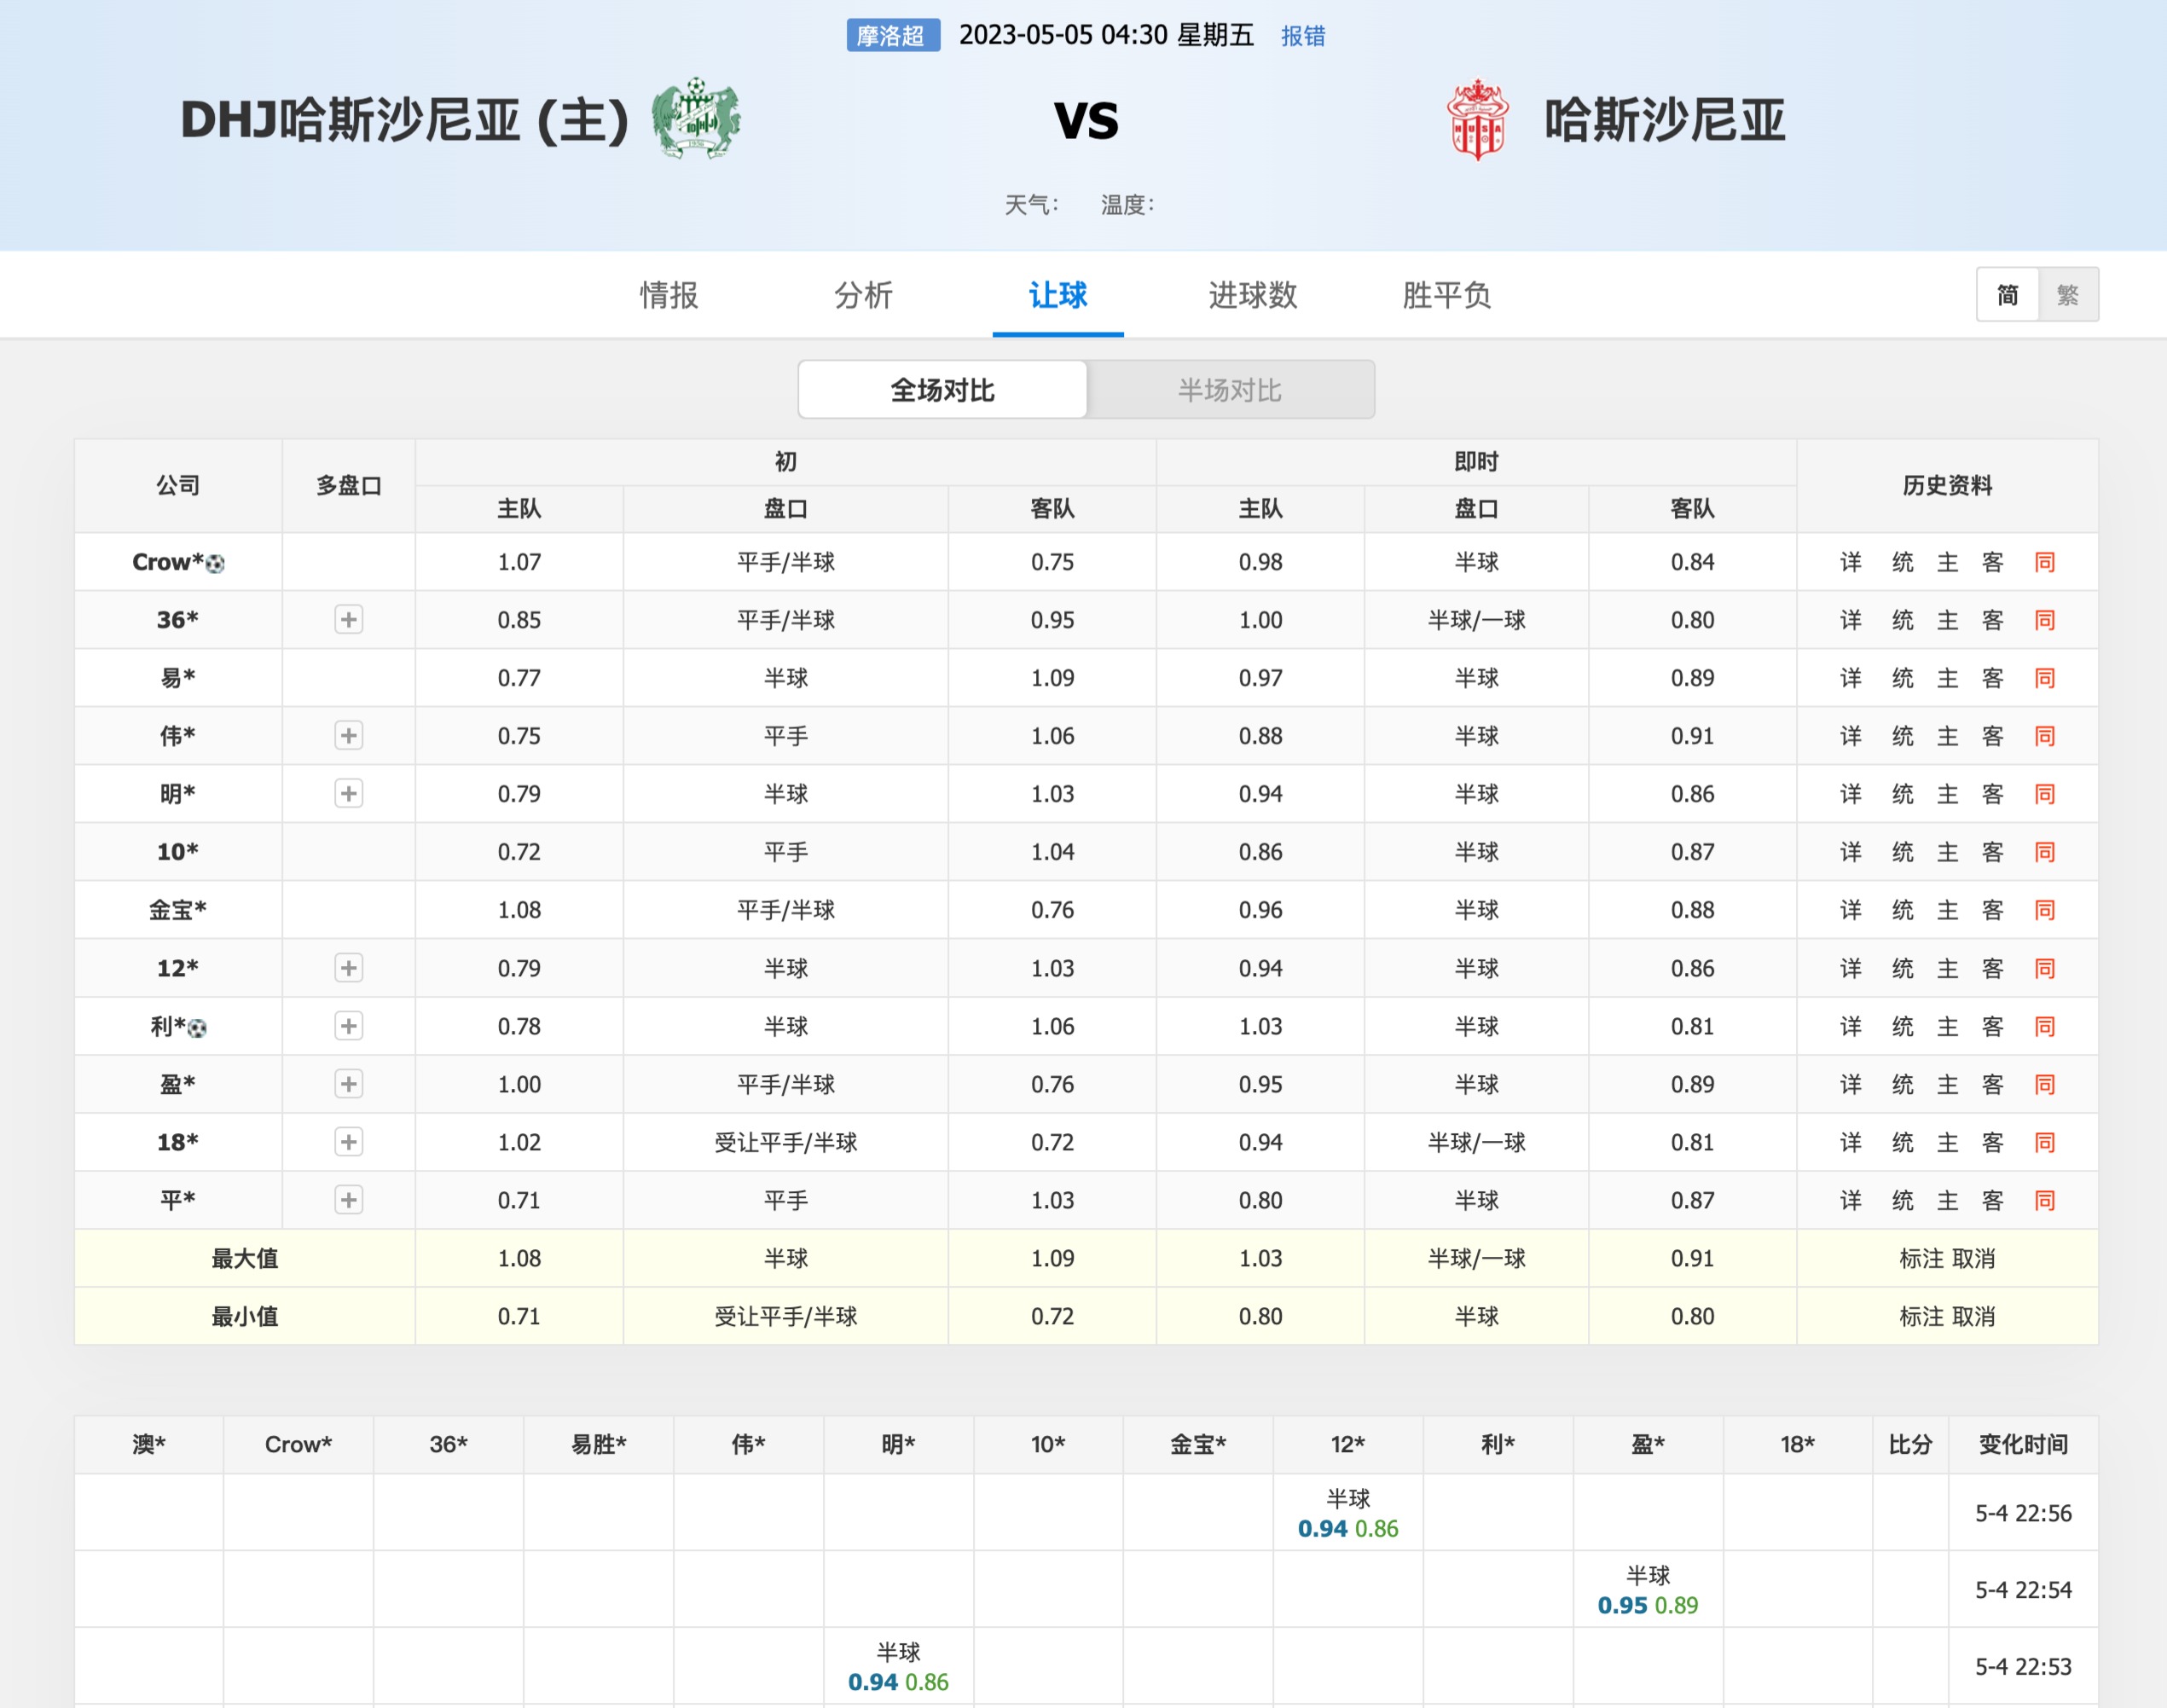Click live away odds 0.91 in 伟* row
The width and height of the screenshot is (2167, 1708).
click(x=1692, y=736)
